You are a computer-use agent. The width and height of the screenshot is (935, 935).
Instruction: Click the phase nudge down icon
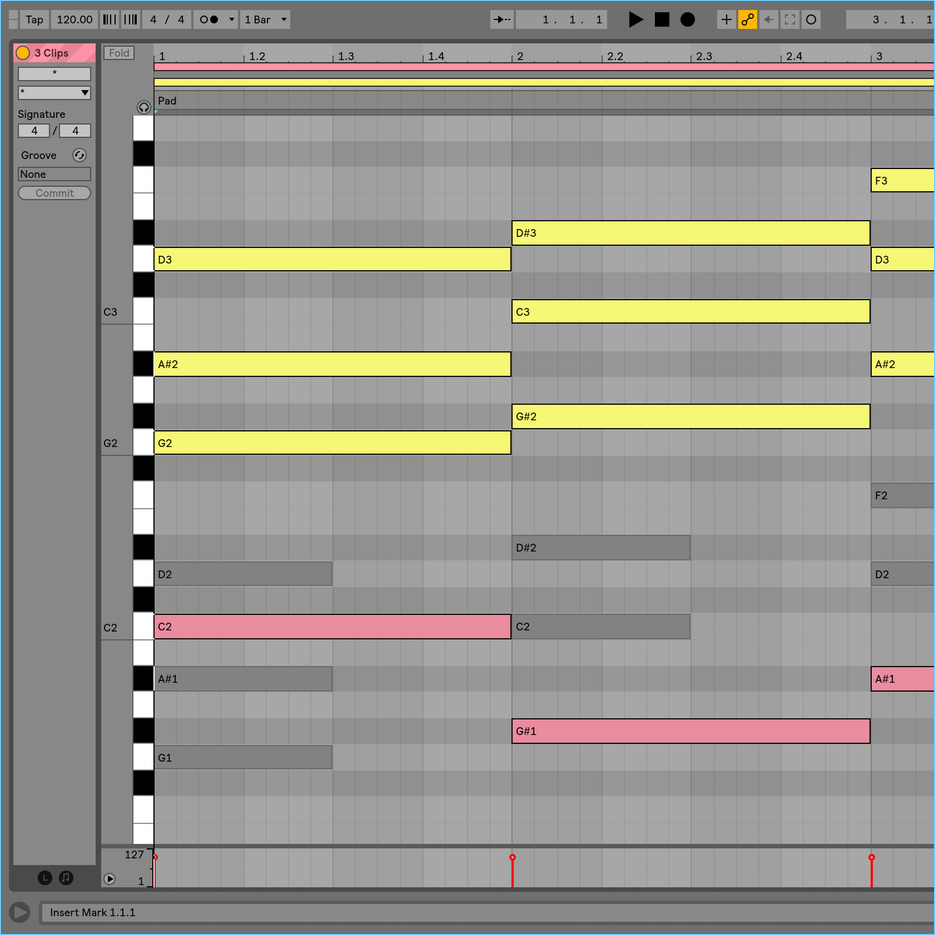coord(110,20)
